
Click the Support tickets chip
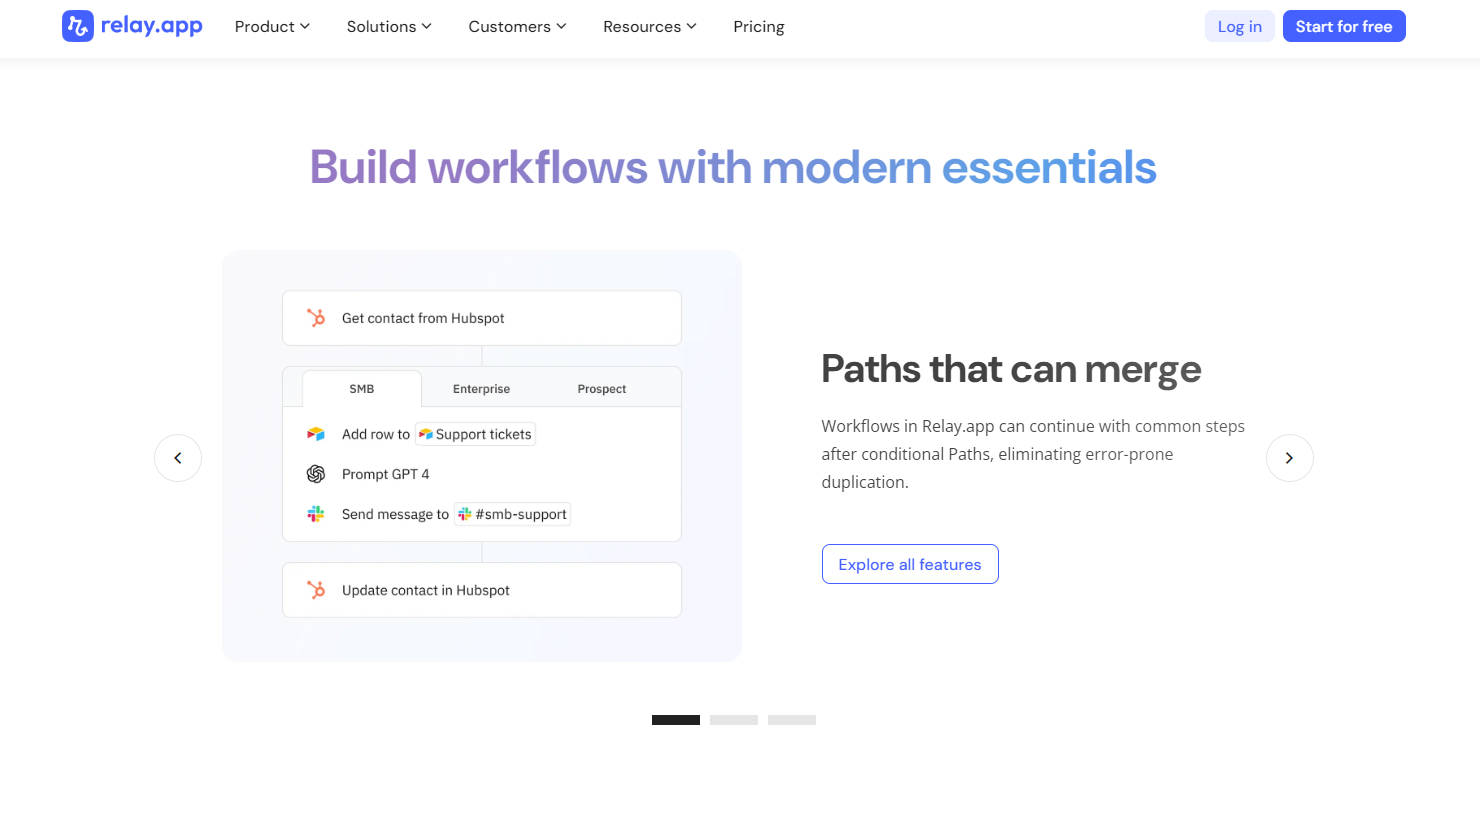[x=476, y=434]
